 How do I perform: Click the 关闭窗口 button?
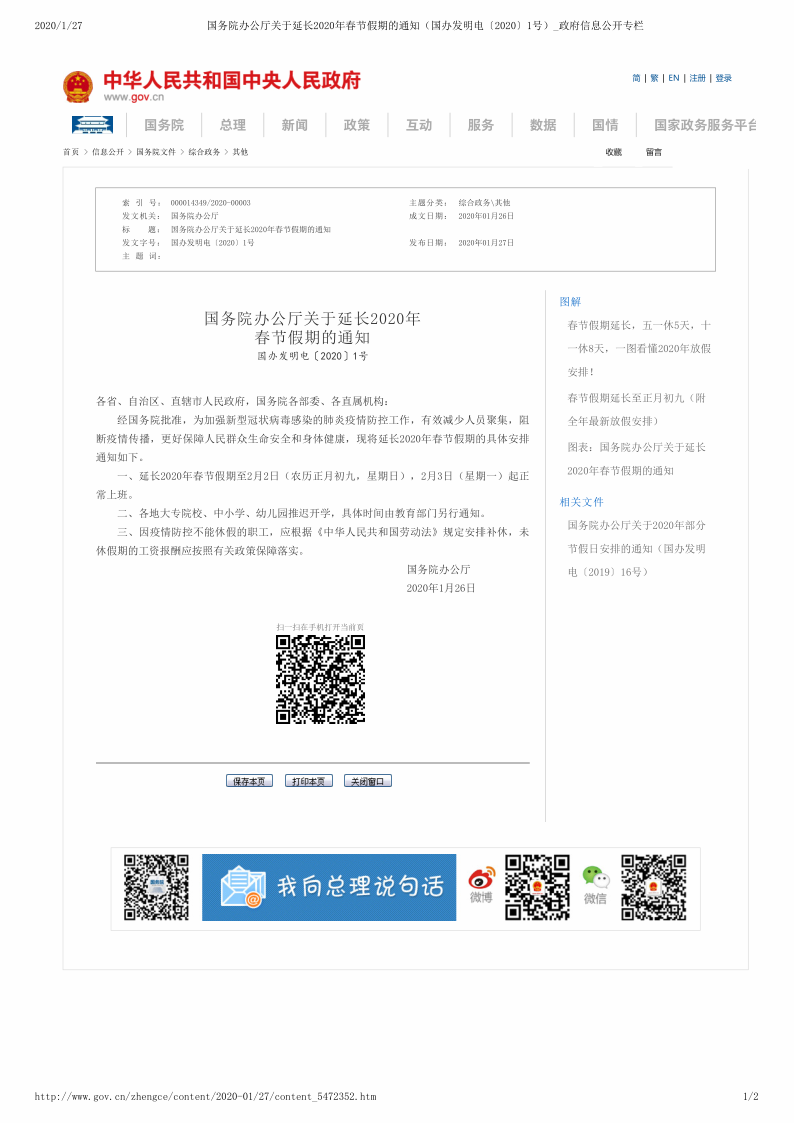pos(367,781)
